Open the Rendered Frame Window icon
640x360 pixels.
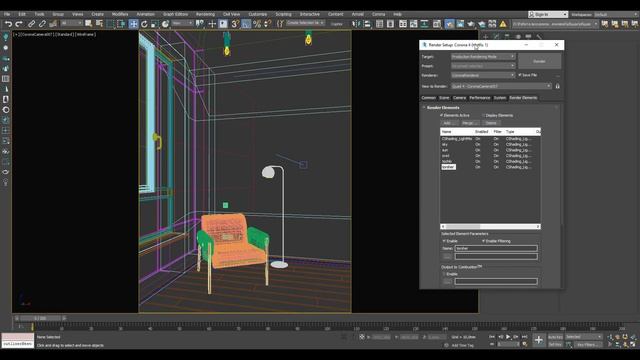click(x=460, y=24)
